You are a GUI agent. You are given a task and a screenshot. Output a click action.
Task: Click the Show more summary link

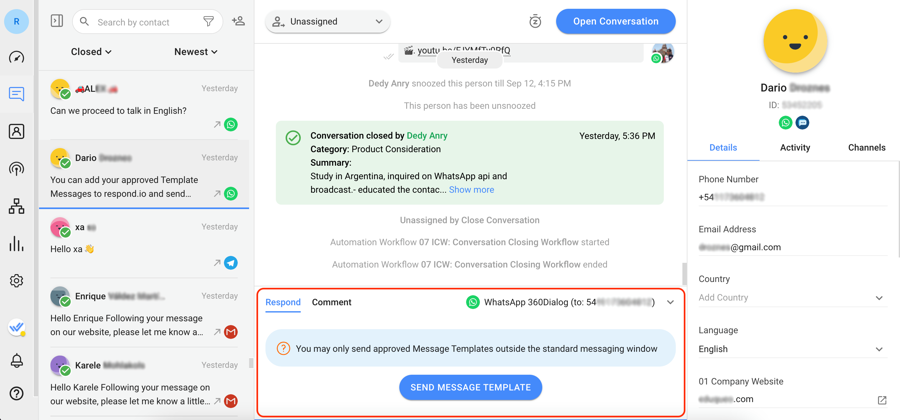coord(471,189)
